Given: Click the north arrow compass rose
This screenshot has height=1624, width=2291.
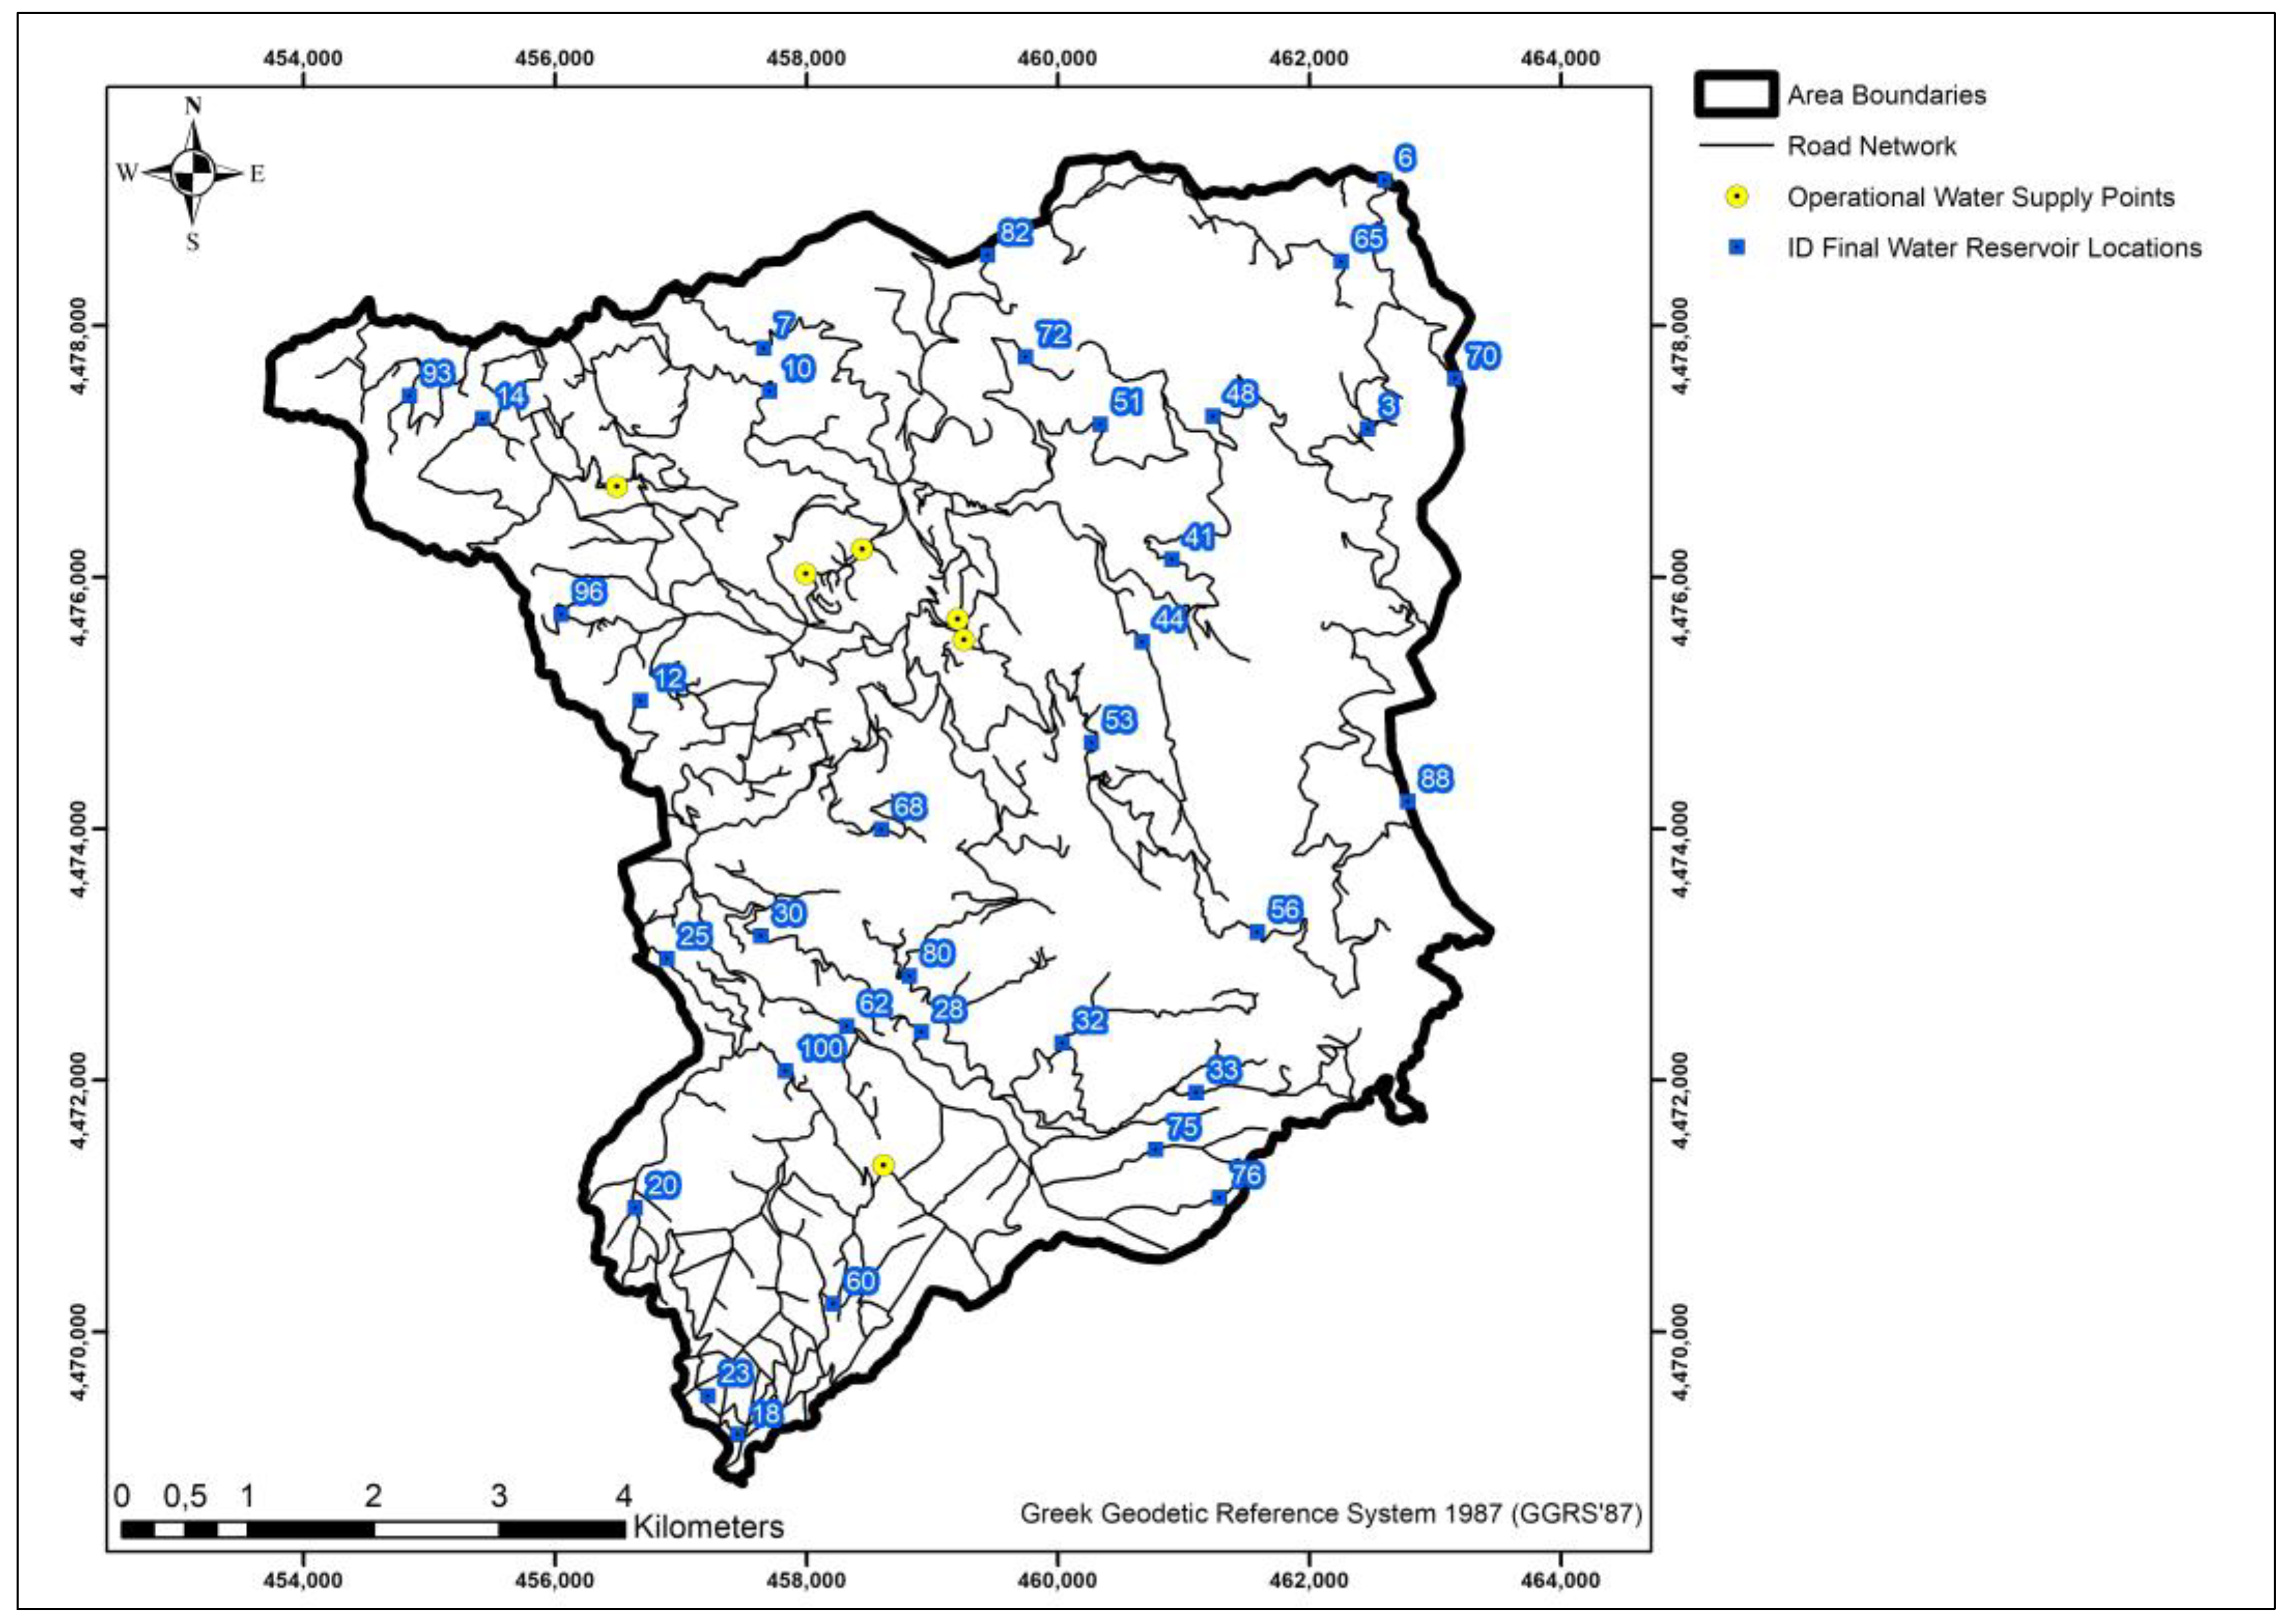Looking at the screenshot, I should 193,173.
